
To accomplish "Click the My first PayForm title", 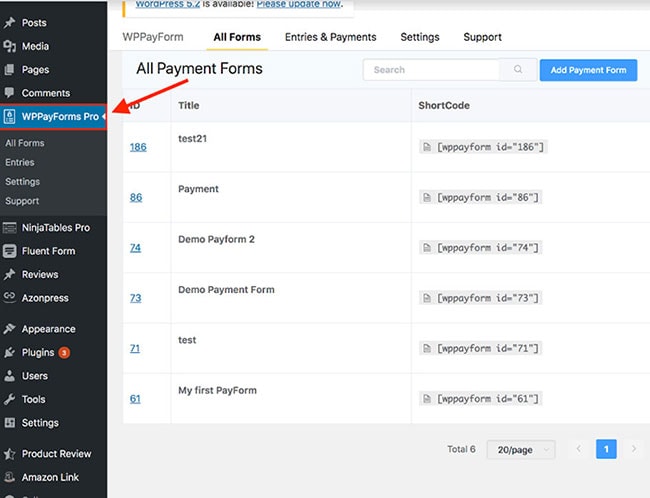I will [217, 390].
